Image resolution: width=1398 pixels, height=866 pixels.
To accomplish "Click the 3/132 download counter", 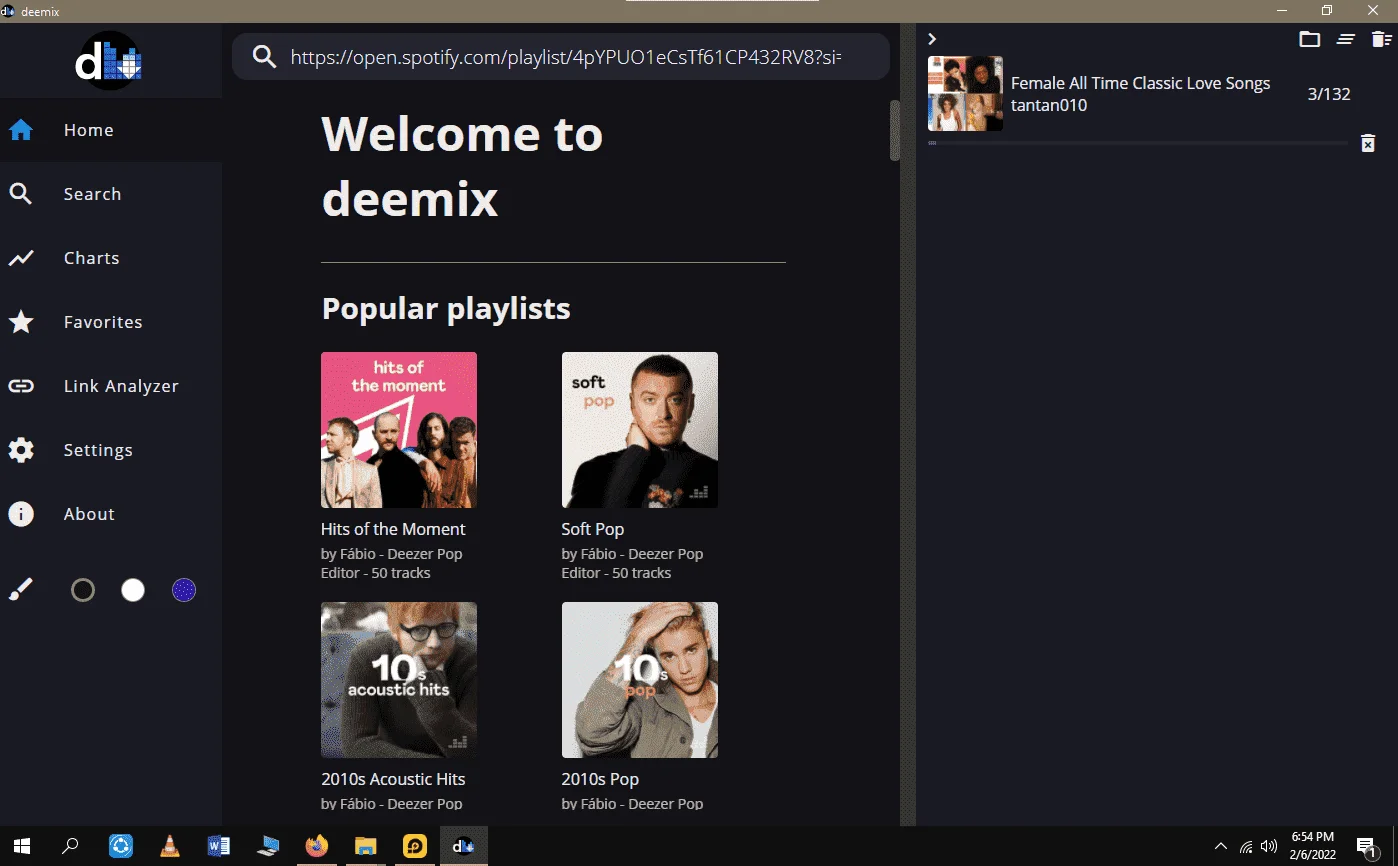I will 1329,94.
